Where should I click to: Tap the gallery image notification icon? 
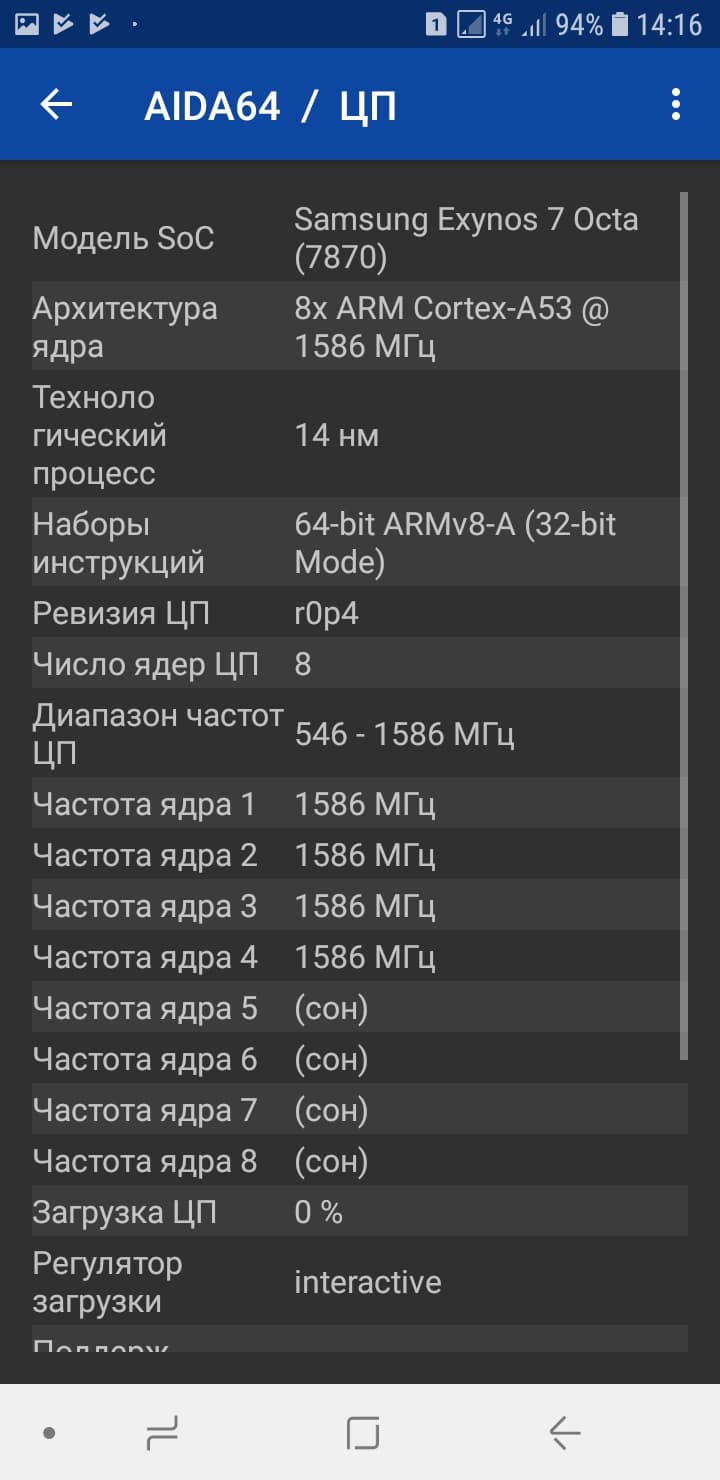pos(27,24)
